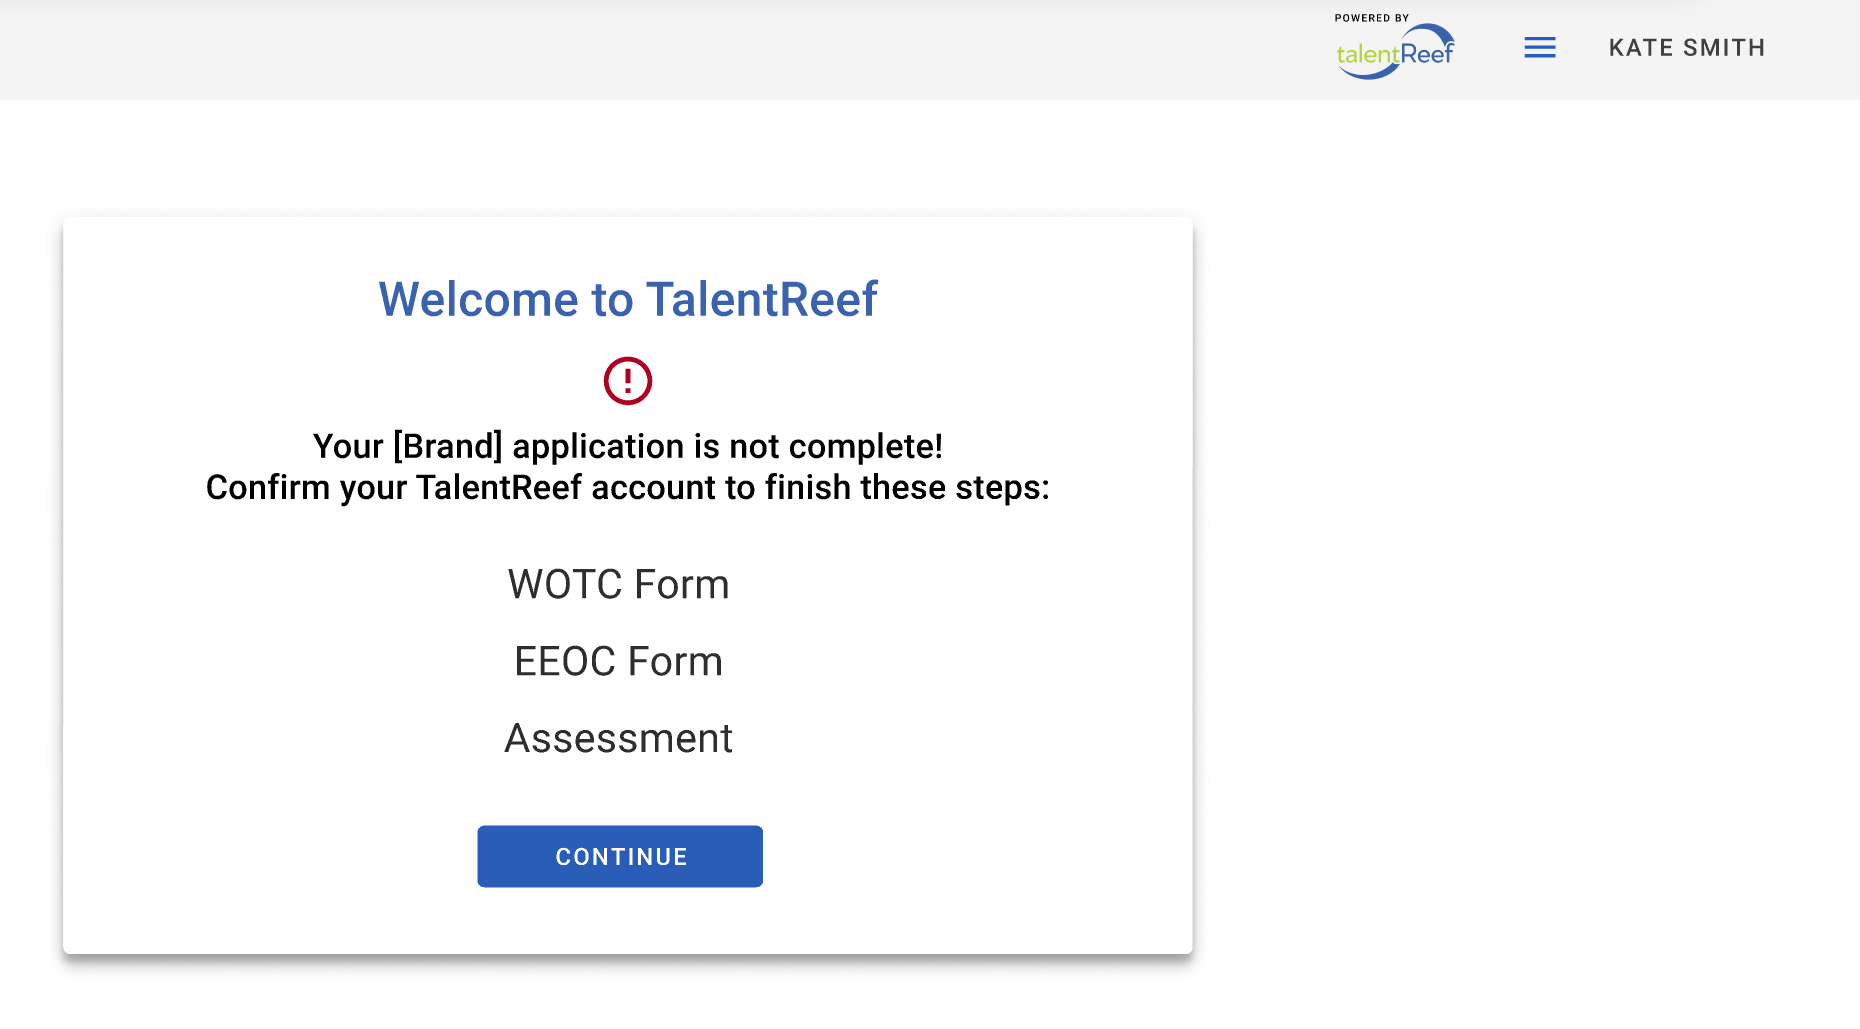Click "TalentReef" in the blue heading
The width and height of the screenshot is (1860, 1029).
coord(761,299)
